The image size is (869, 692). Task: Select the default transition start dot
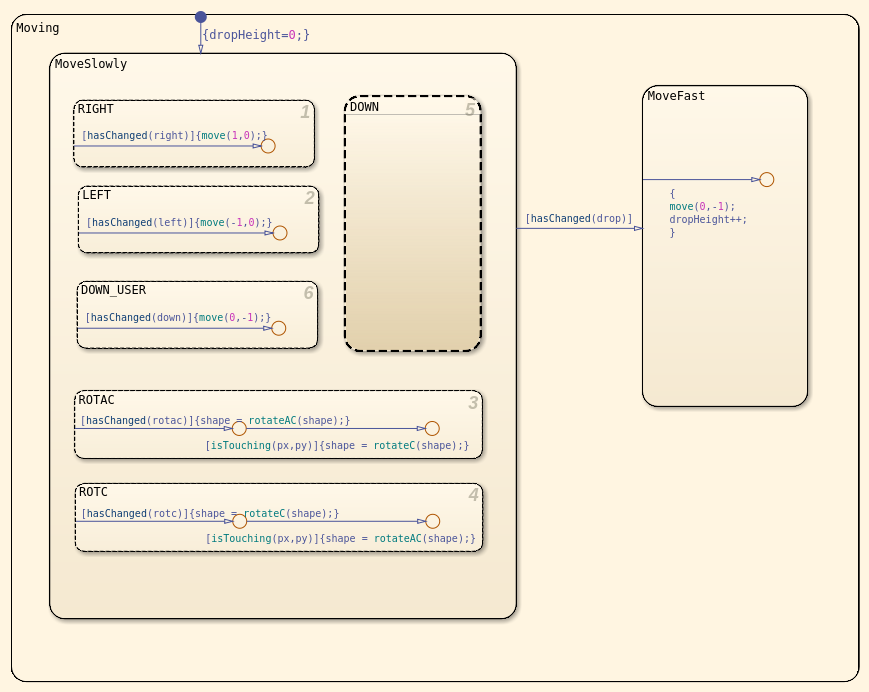201,17
